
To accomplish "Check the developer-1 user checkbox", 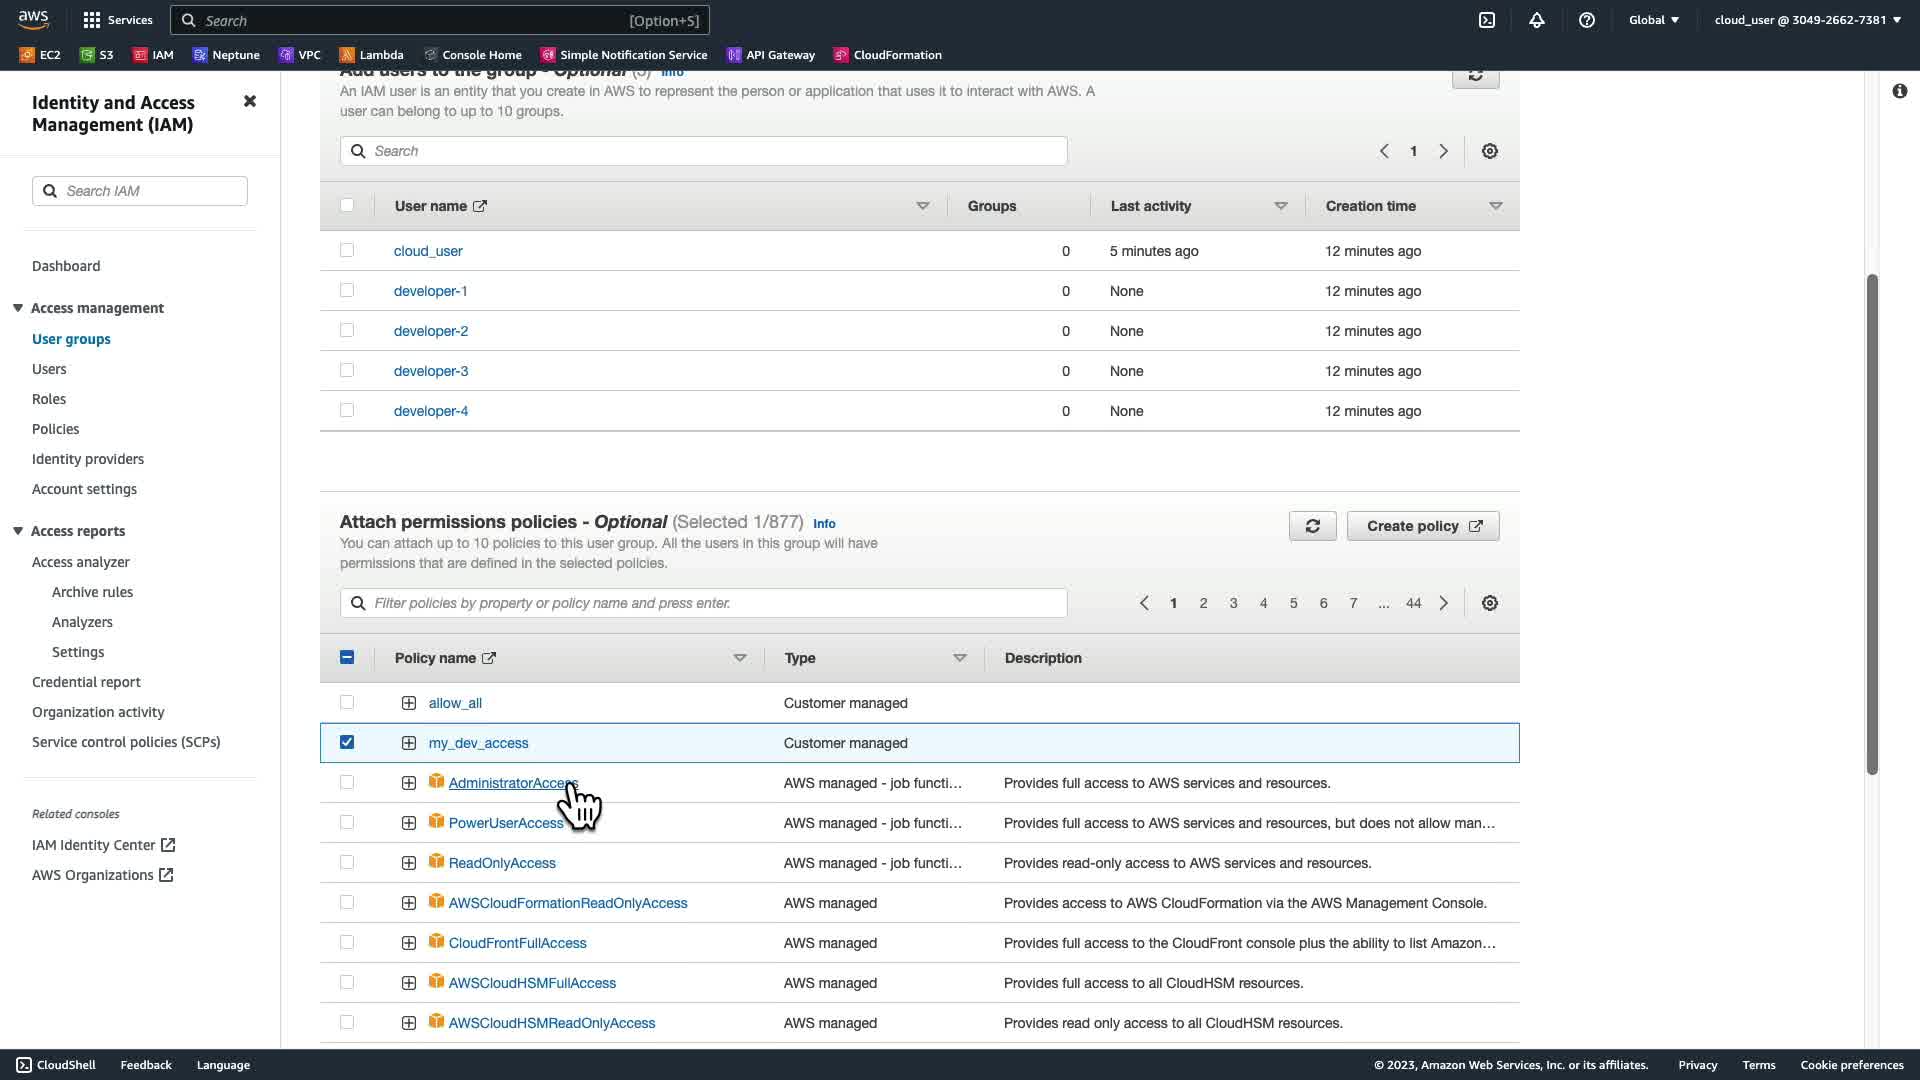I will (x=347, y=290).
